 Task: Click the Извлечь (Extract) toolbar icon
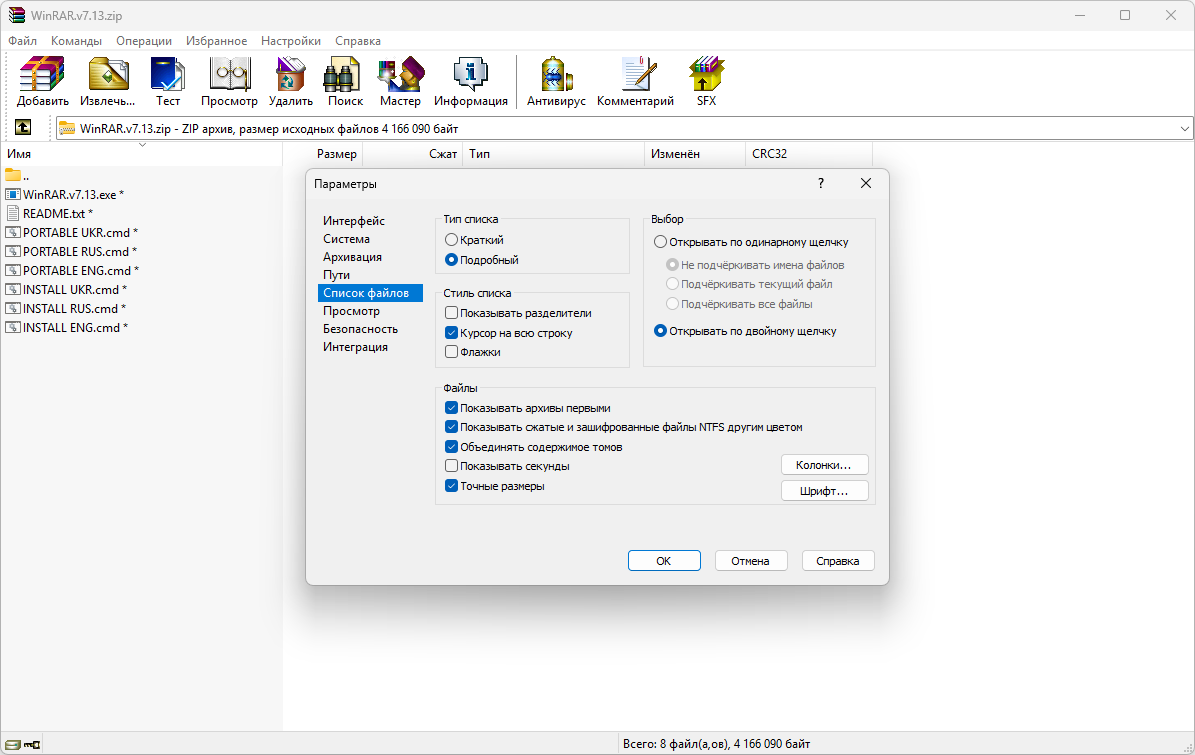tap(108, 75)
